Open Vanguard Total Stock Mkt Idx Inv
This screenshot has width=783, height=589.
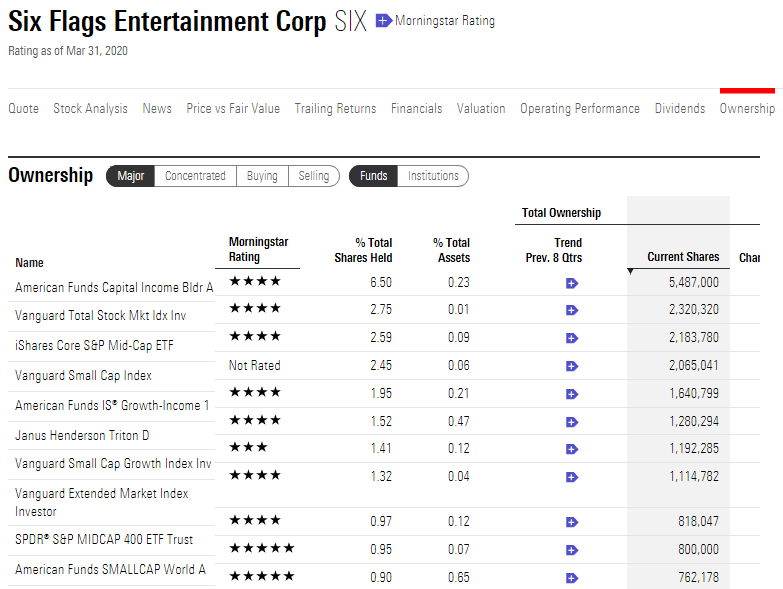[100, 315]
